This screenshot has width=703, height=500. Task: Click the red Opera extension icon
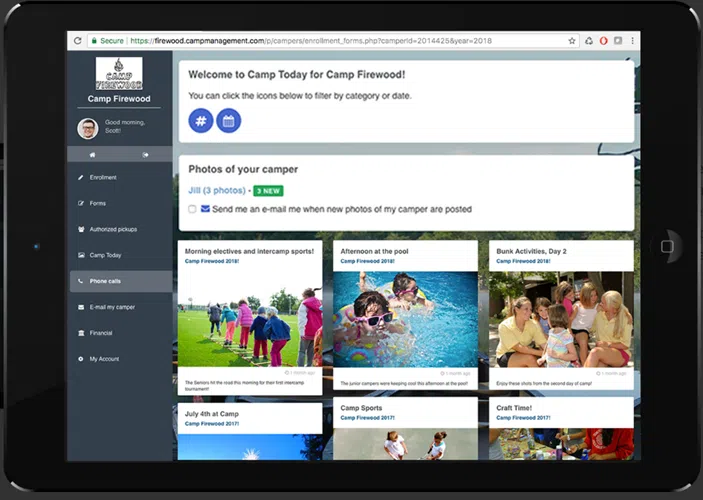point(603,41)
